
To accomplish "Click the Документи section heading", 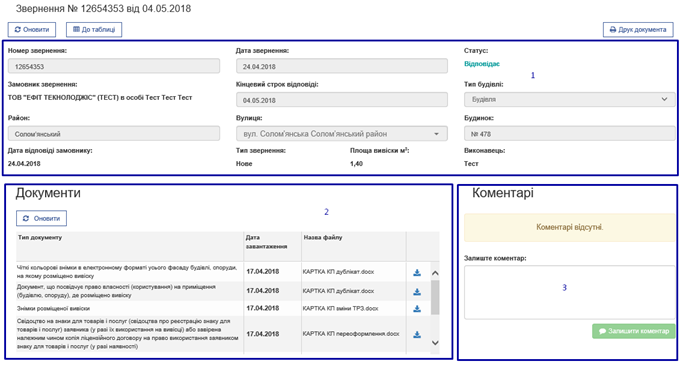I will point(48,193).
